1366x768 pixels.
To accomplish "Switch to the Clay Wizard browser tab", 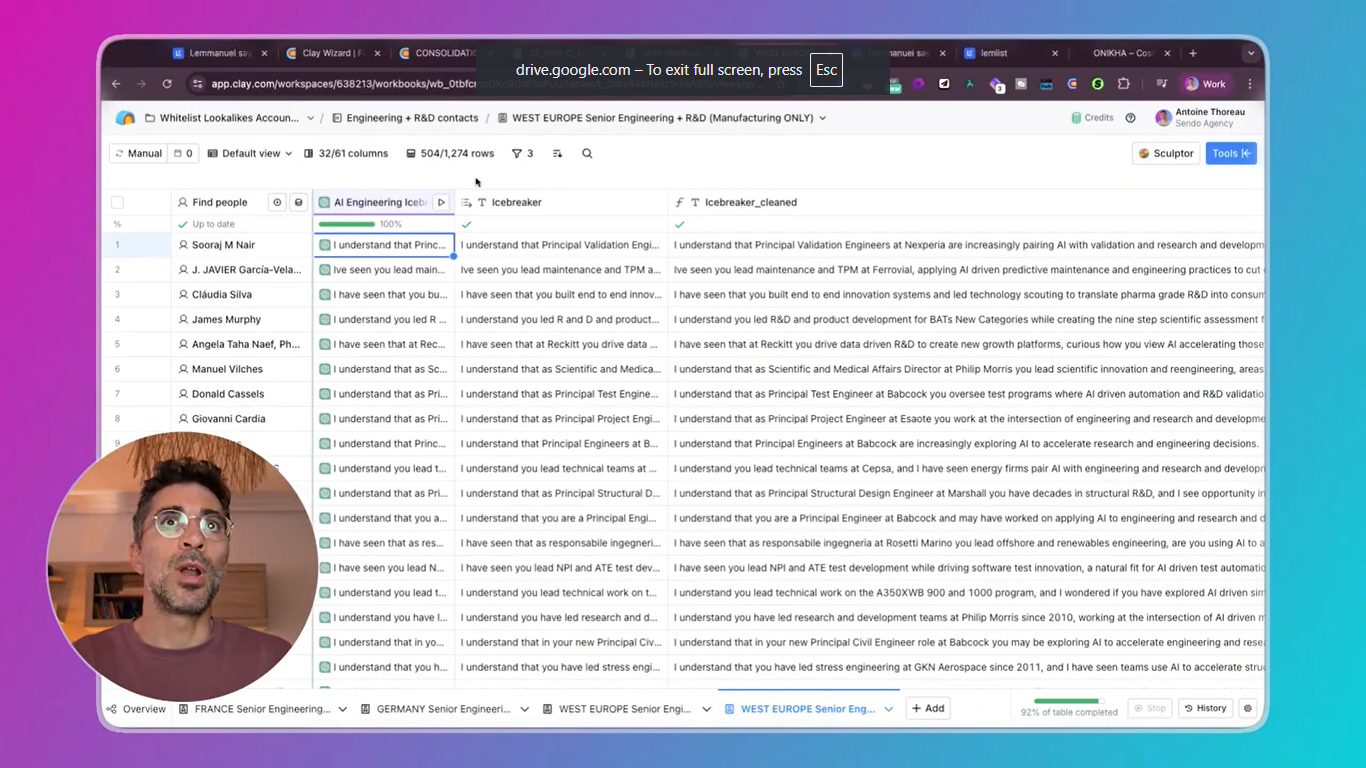I will click(332, 53).
